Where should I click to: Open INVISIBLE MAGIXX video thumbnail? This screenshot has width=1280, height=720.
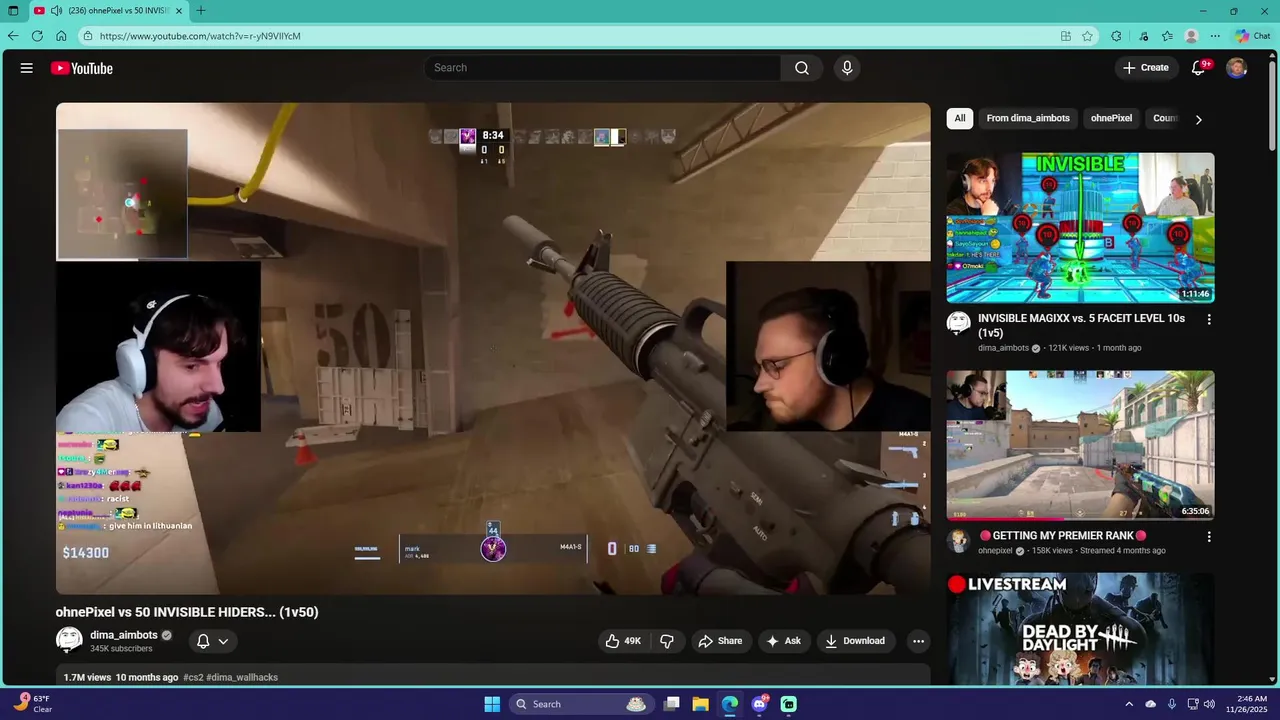click(x=1080, y=227)
